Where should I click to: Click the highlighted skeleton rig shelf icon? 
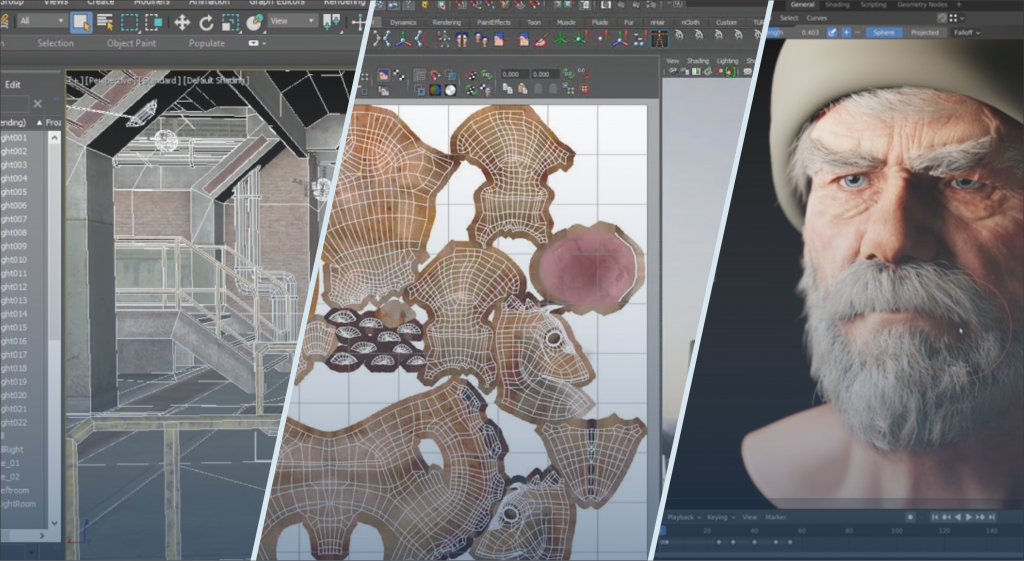pos(658,39)
